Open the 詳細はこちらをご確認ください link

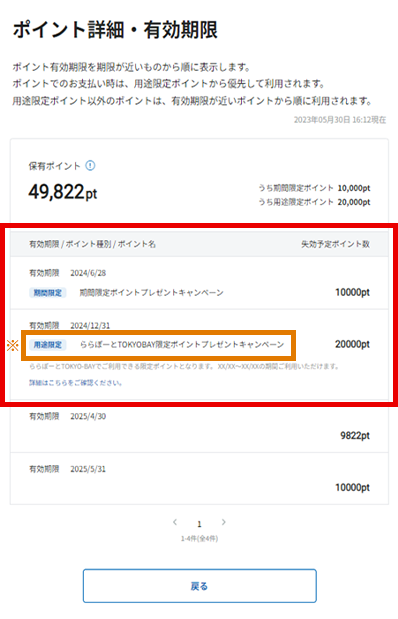click(75, 383)
